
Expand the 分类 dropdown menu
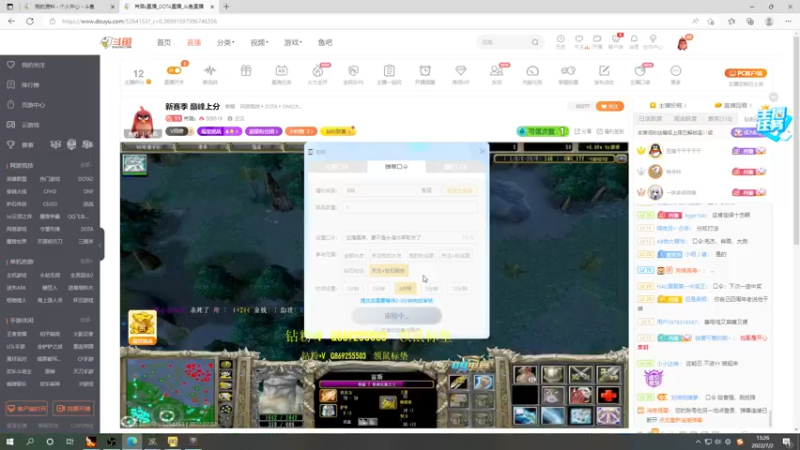click(225, 42)
